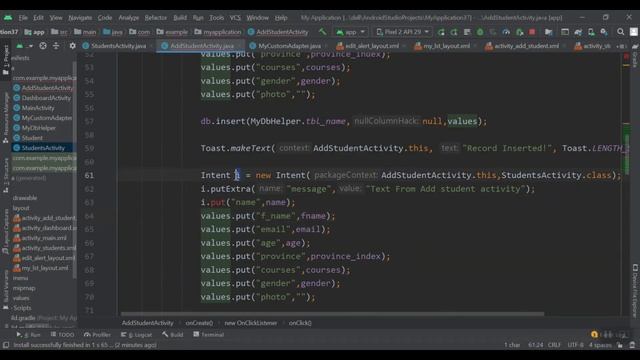Click the editor horizontal scrollbar
This screenshot has height=360, width=640.
coord(332,314)
